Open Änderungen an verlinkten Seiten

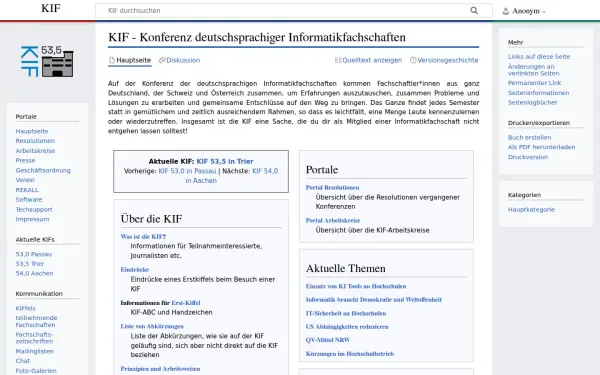pos(533,70)
